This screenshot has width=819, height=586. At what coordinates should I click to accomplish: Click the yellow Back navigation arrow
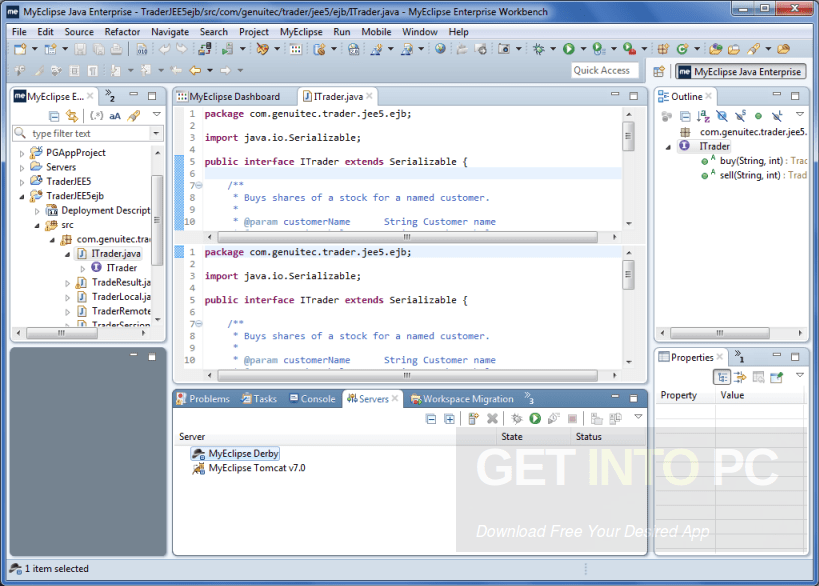click(195, 70)
